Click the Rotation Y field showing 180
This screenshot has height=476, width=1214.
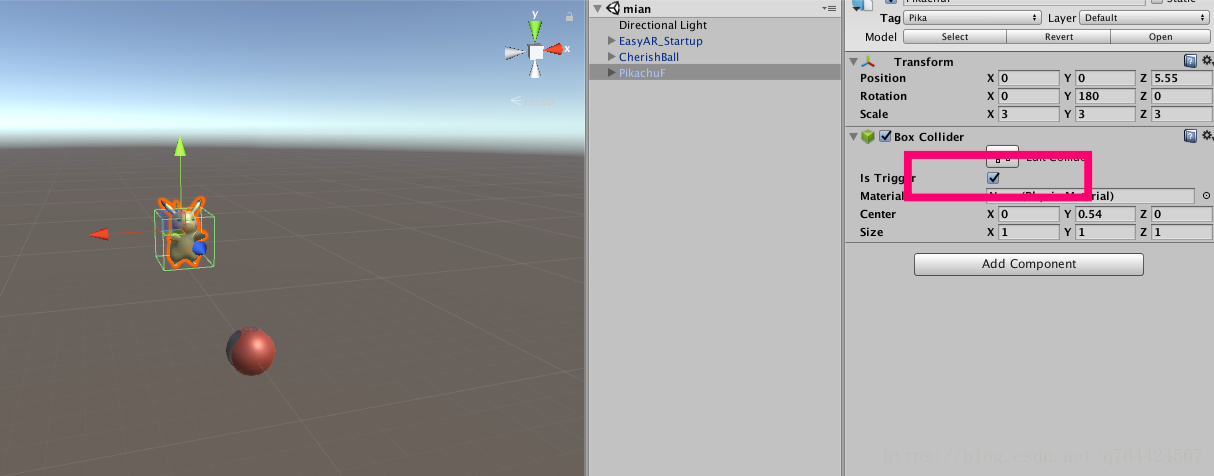tap(1105, 96)
